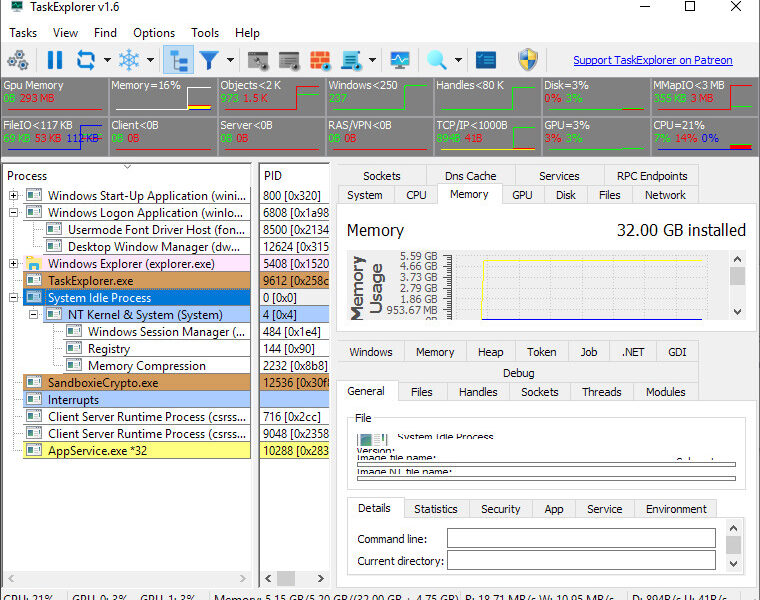The height and width of the screenshot is (600, 760).
Task: Toggle the process tree view button
Action: 177,60
